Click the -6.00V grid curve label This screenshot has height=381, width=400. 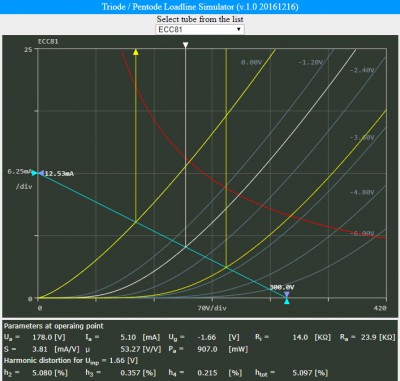pos(362,233)
